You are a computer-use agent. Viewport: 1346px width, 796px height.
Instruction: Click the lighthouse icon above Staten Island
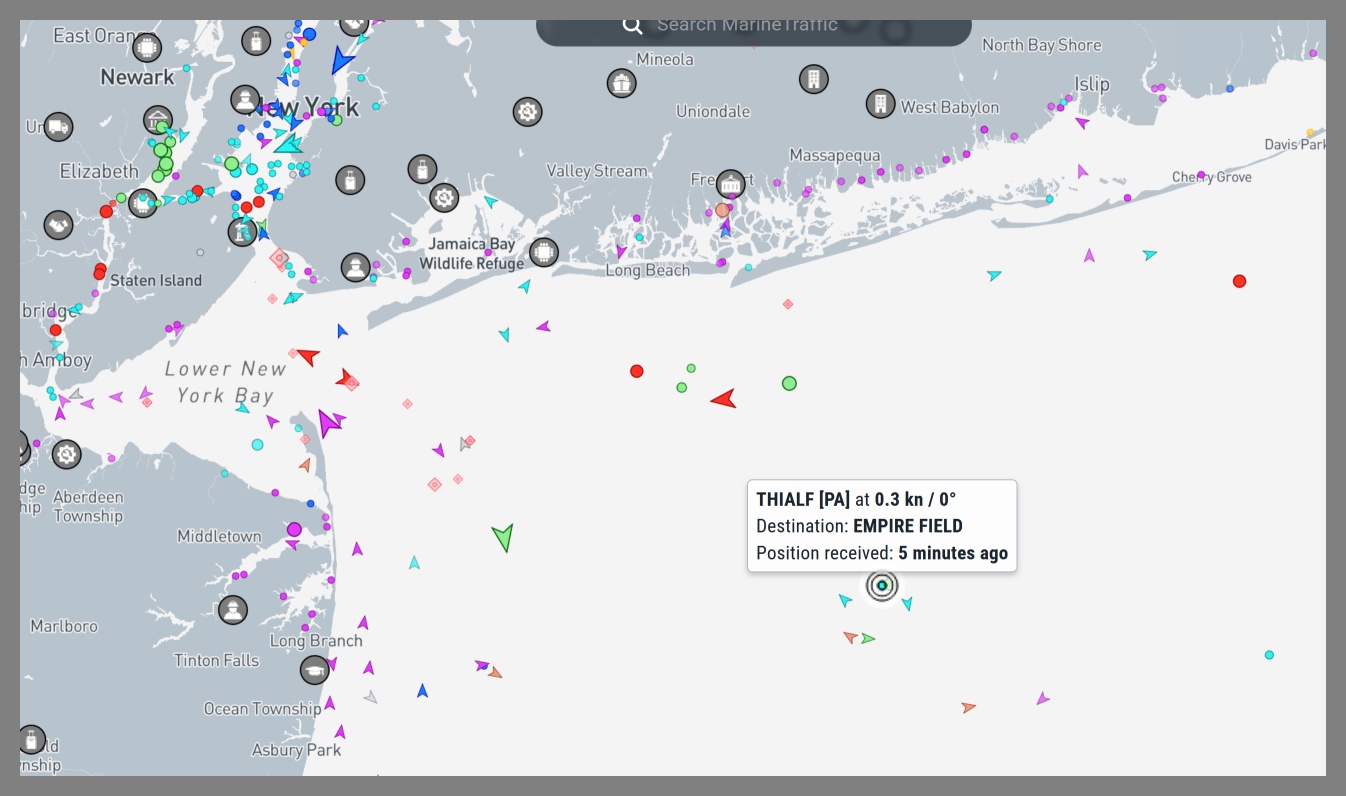click(242, 232)
